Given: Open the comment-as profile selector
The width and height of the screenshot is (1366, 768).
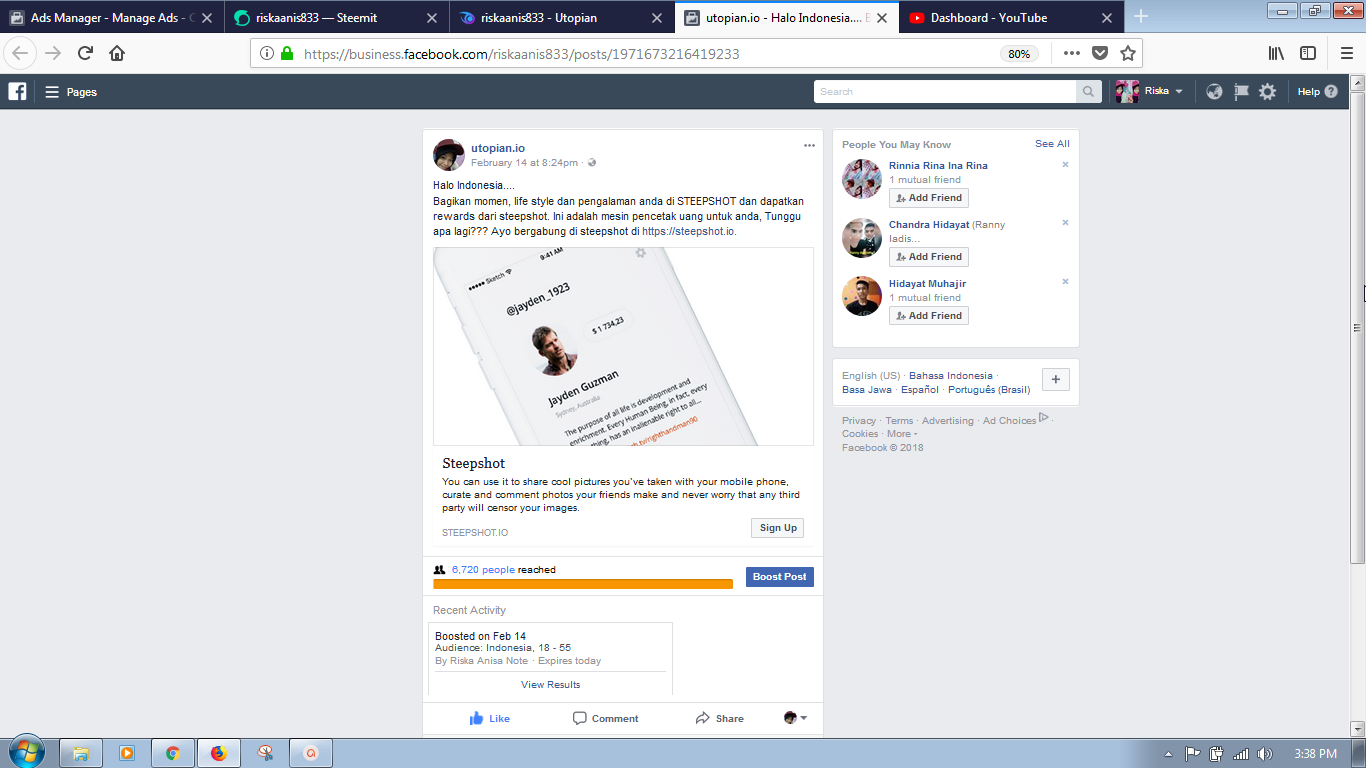Looking at the screenshot, I should click(795, 718).
